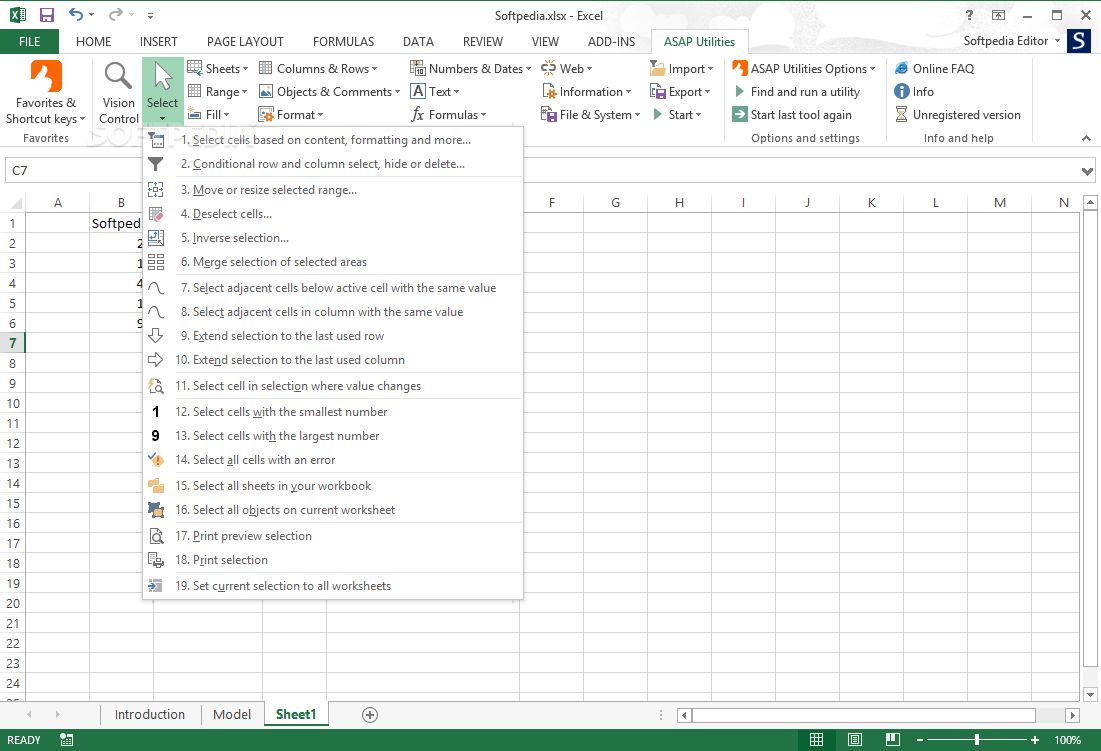Collapse the ribbon with the caret arrow
Viewport: 1101px width, 751px height.
click(x=1086, y=138)
